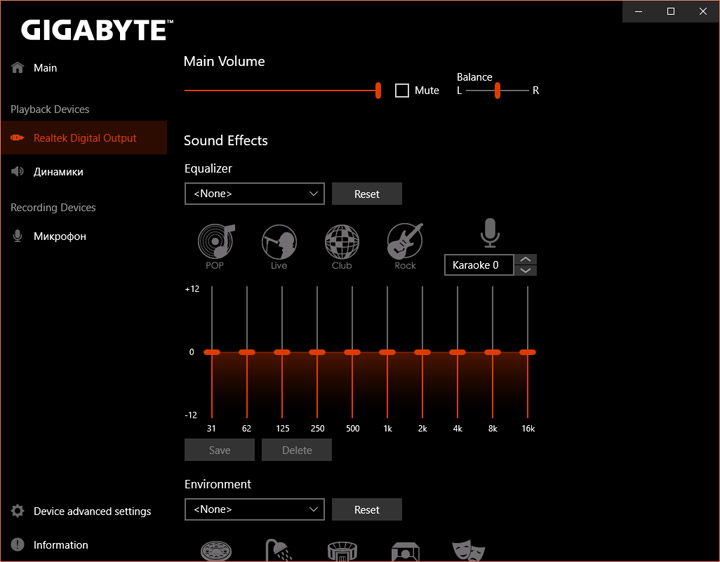Click the Karaoke microphone icon
720x562 pixels.
coord(490,232)
